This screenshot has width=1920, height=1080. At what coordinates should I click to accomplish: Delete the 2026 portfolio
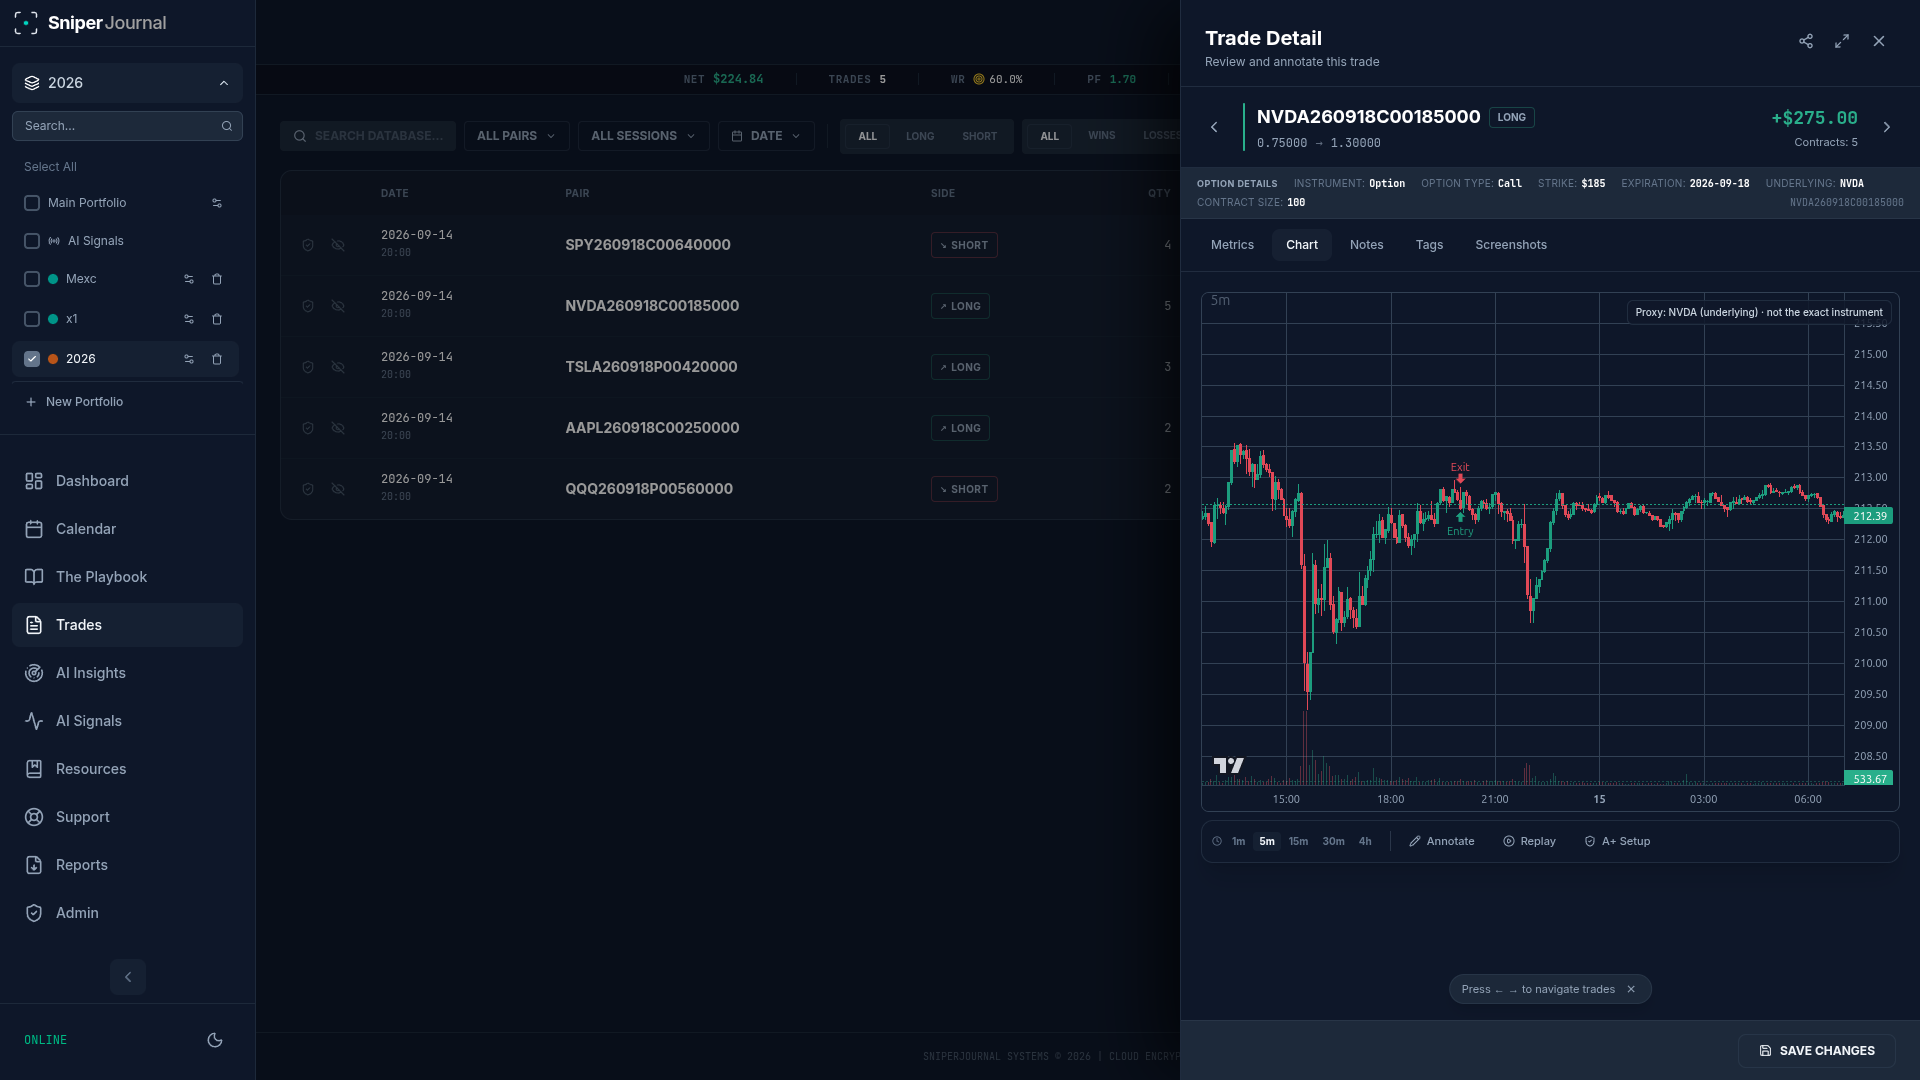pyautogui.click(x=217, y=359)
